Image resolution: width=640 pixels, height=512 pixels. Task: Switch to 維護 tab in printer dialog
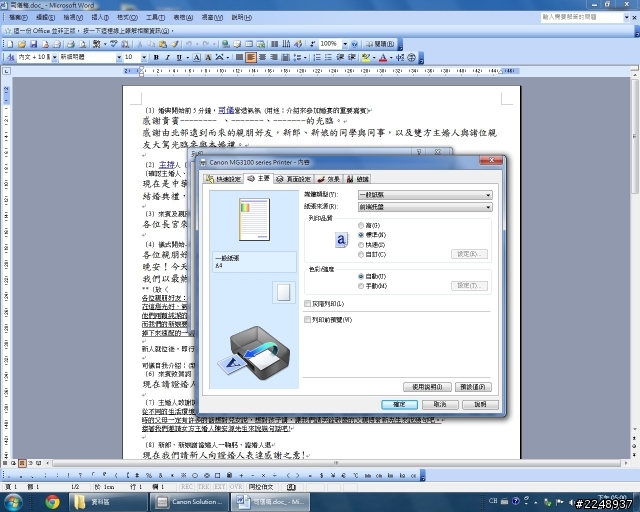358,179
